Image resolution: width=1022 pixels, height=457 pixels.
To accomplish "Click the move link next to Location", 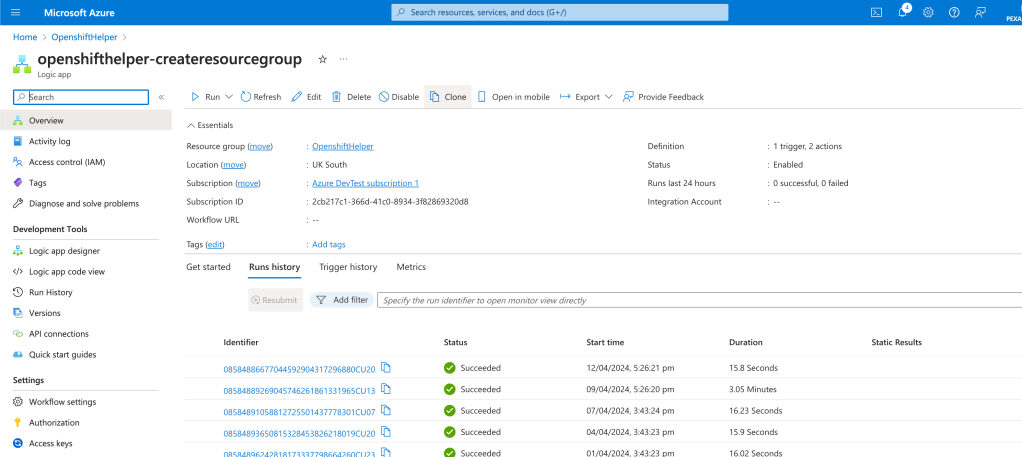I will 235,165.
